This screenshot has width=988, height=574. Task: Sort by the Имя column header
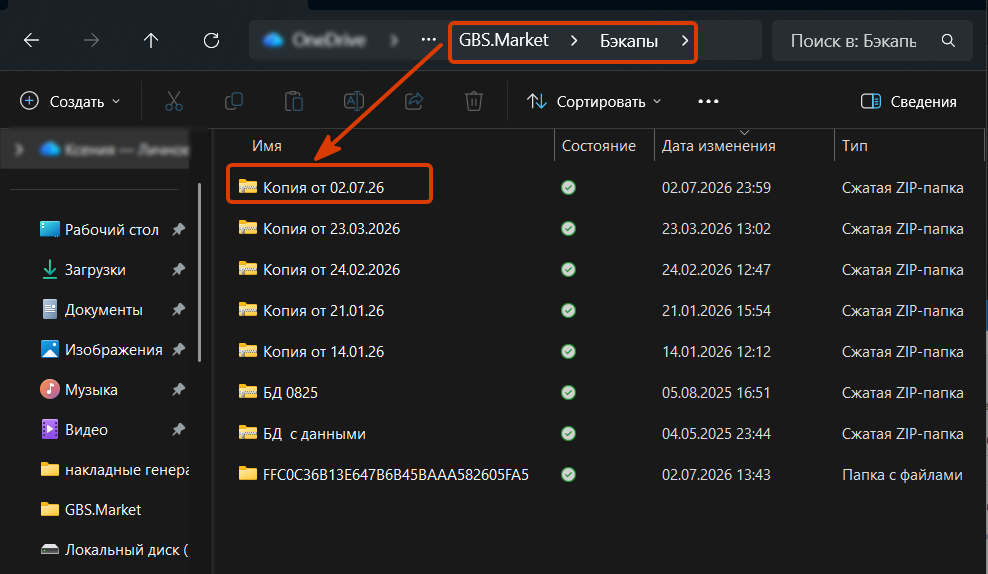point(267,146)
